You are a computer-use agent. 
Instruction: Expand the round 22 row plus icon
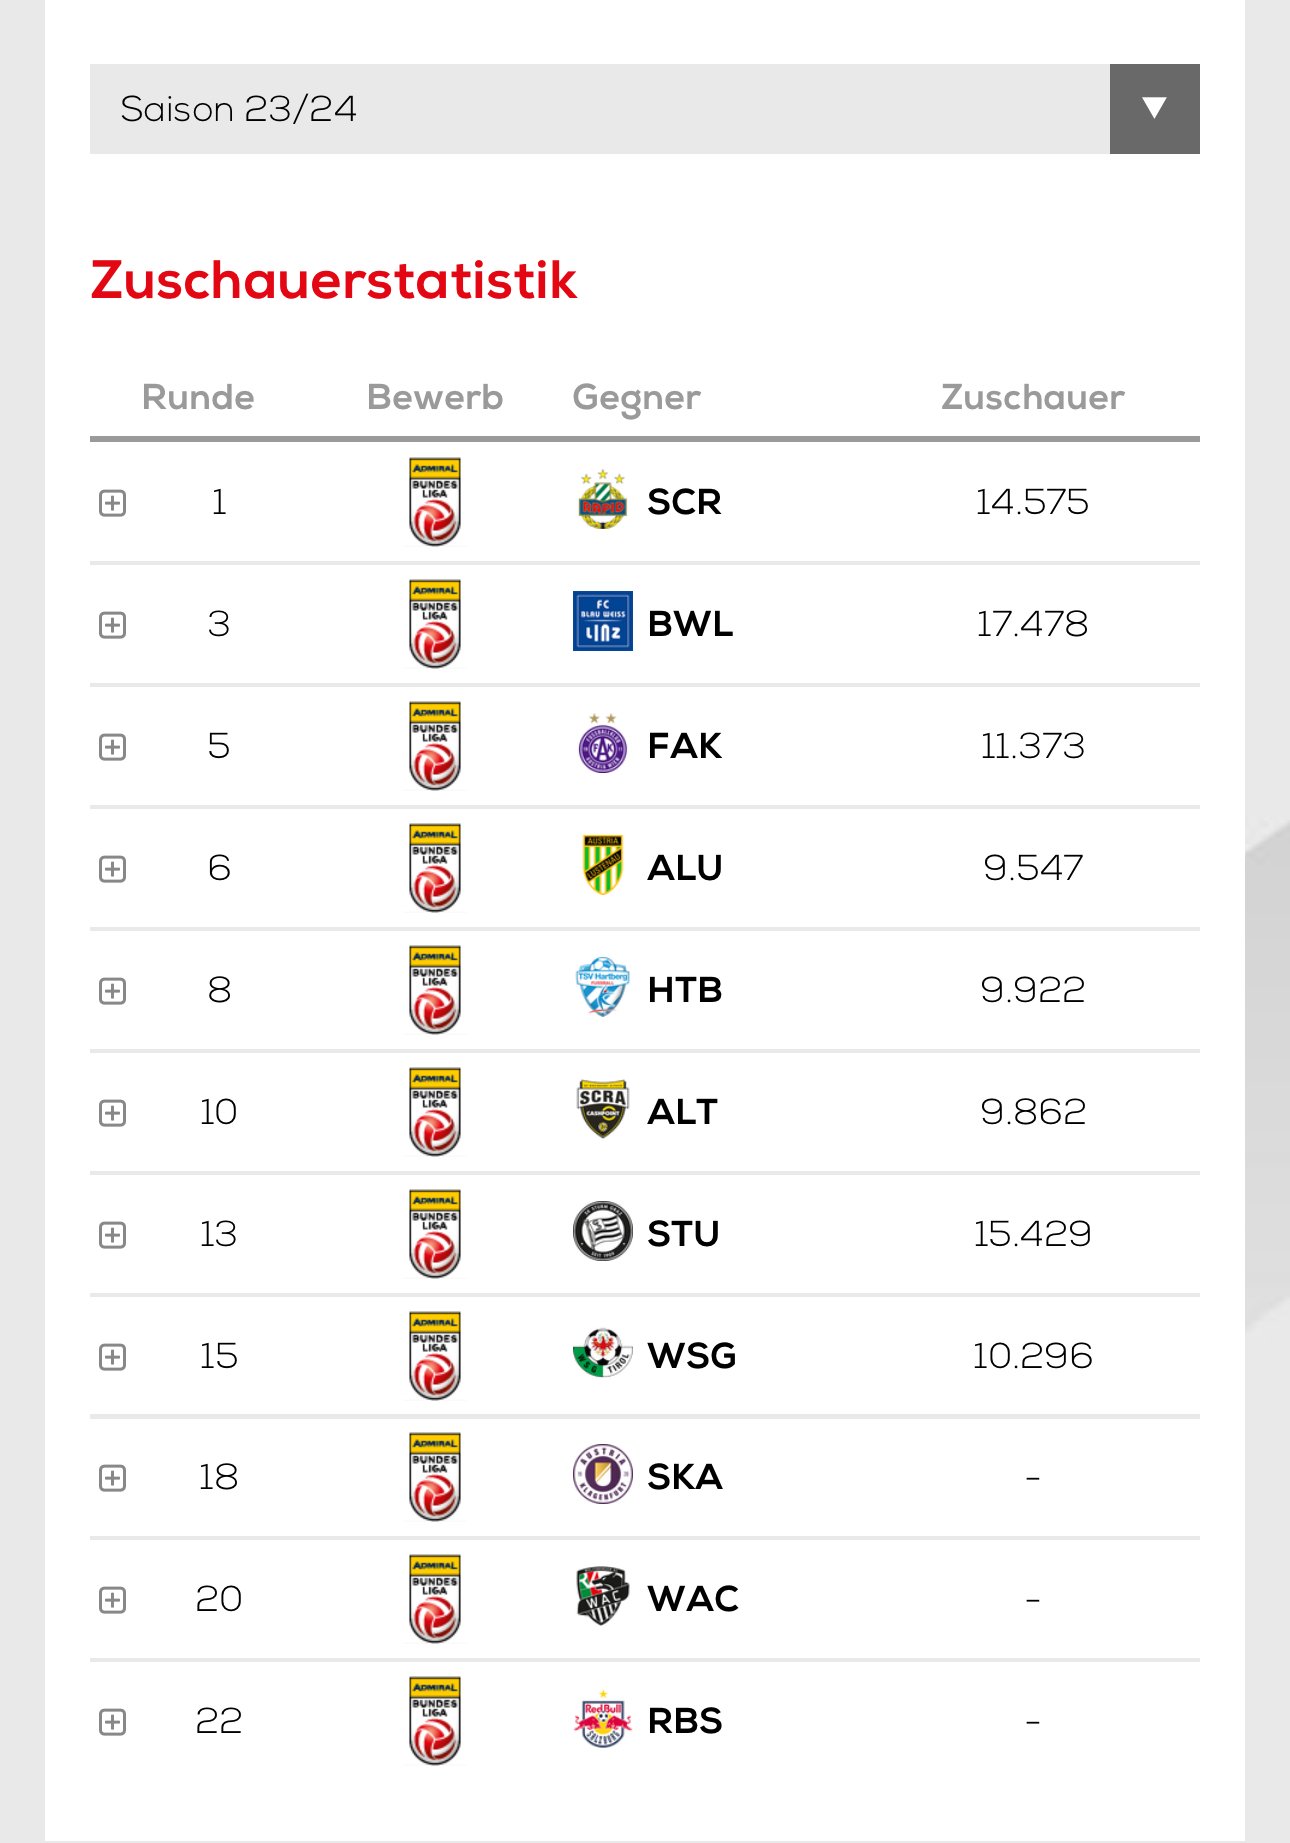click(x=113, y=1722)
